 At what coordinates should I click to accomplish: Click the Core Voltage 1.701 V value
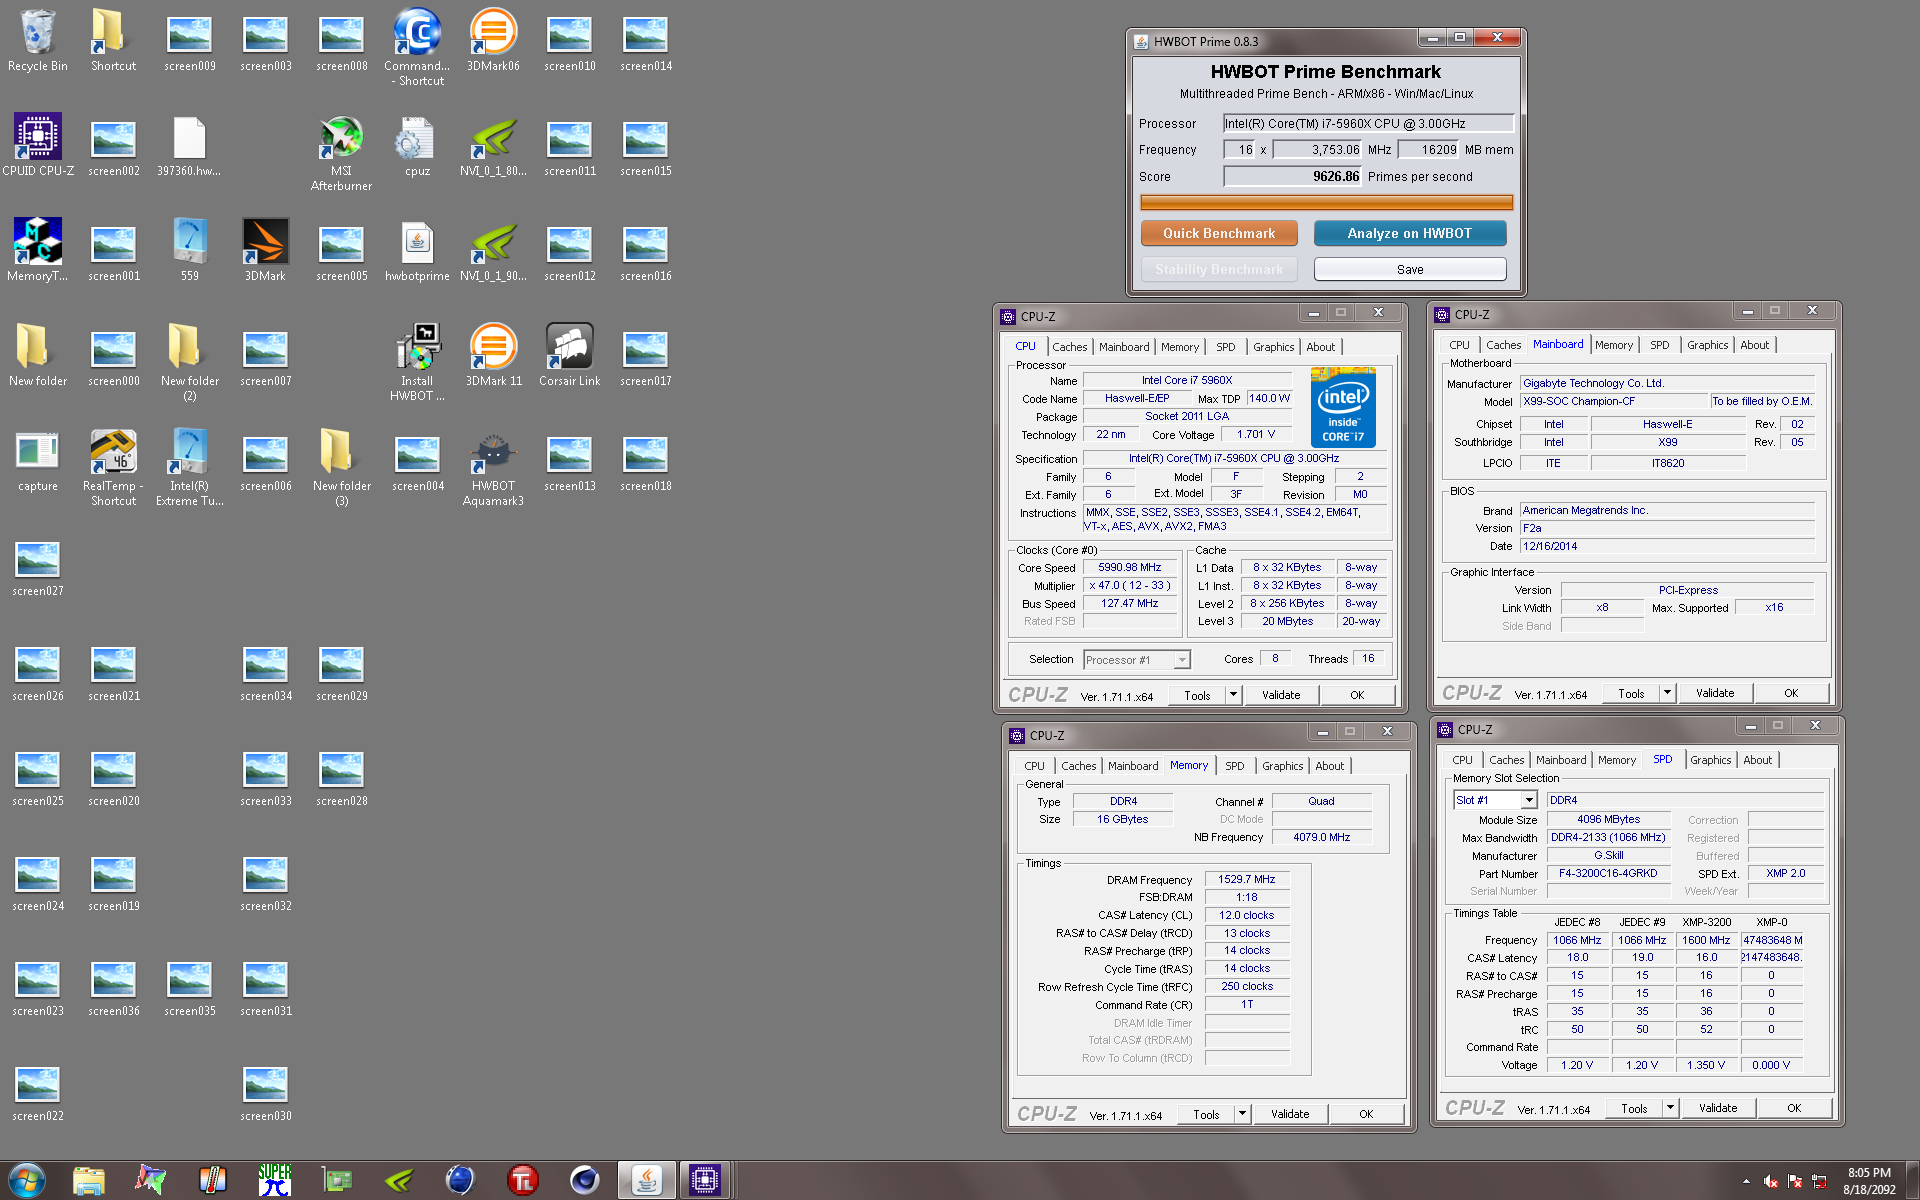[x=1256, y=434]
